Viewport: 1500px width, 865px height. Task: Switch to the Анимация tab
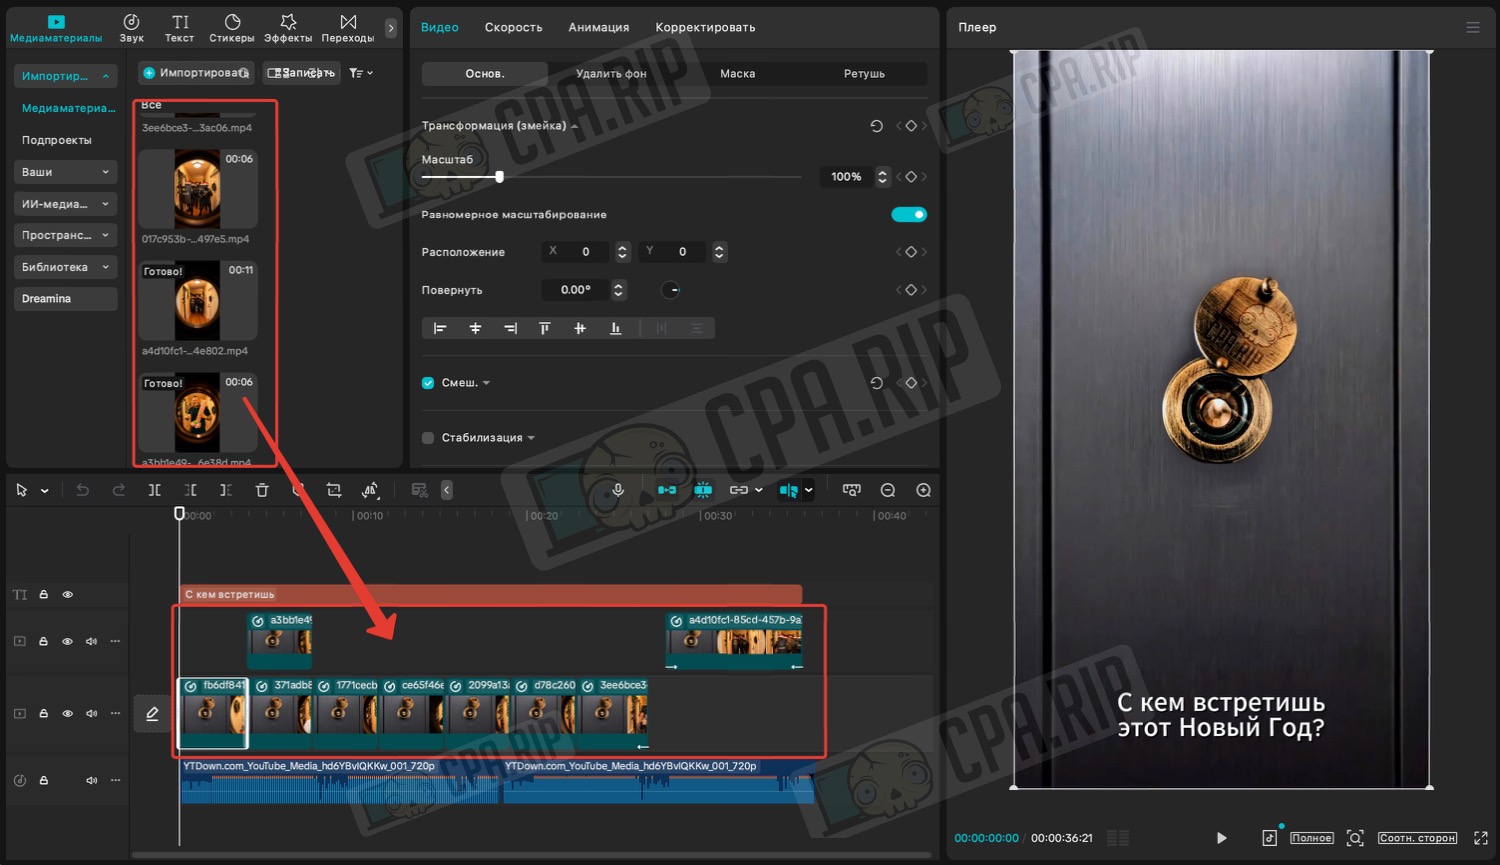598,27
